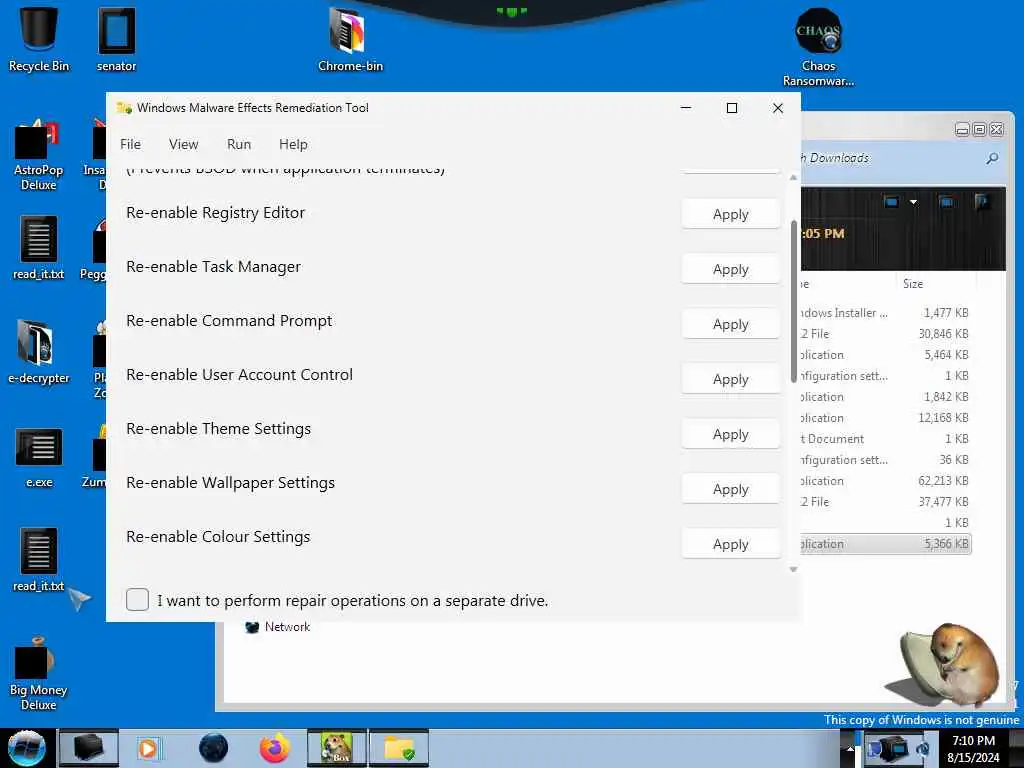
Task: Open the AstroPop Deluxe desktop shortcut
Action: tap(39, 155)
